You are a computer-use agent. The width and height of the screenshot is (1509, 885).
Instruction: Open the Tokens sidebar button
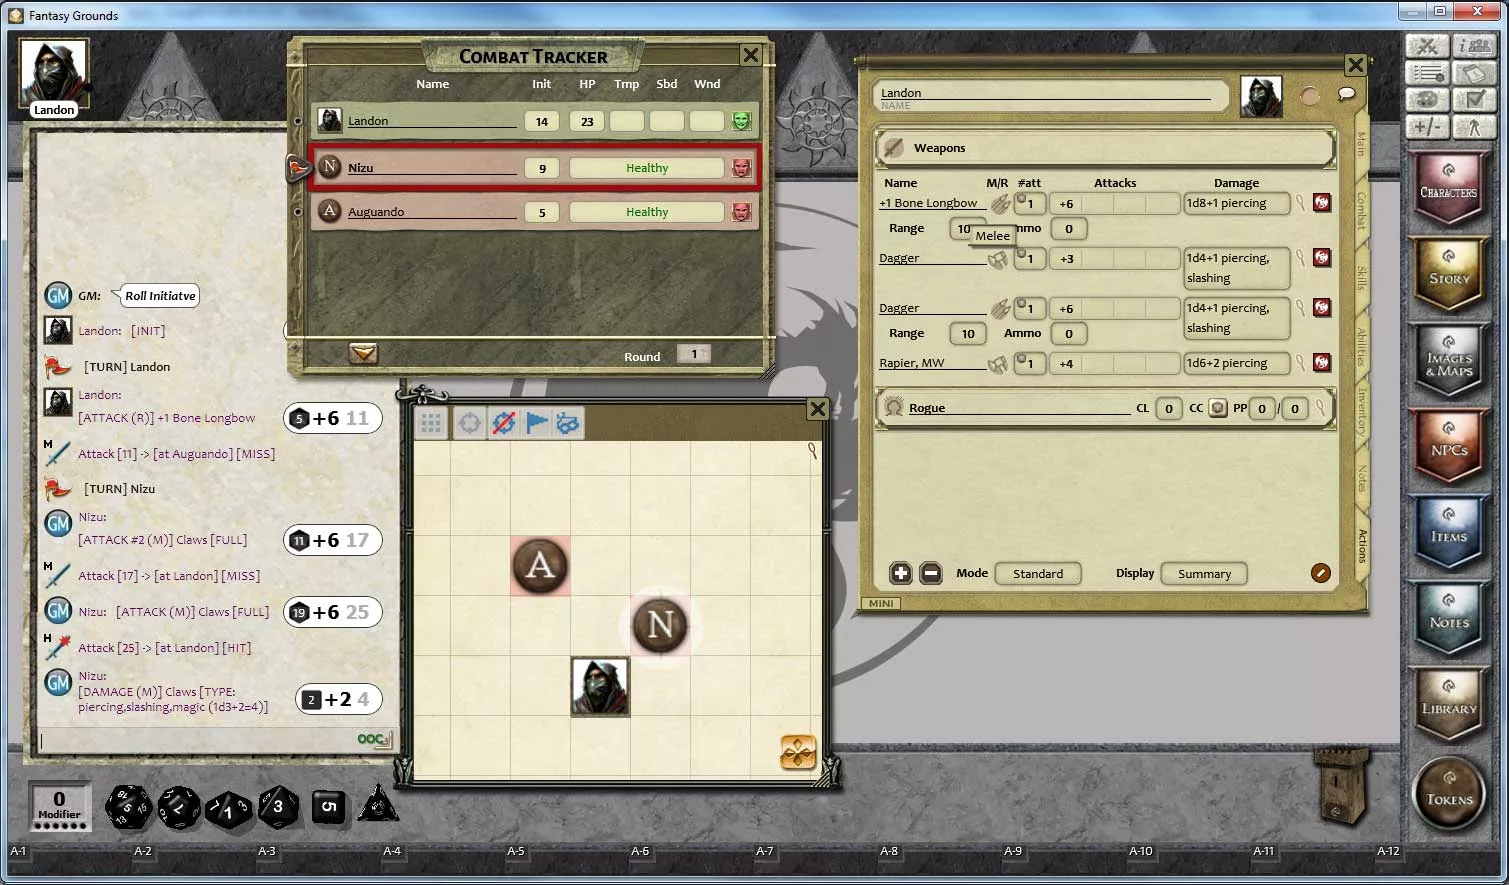1449,795
